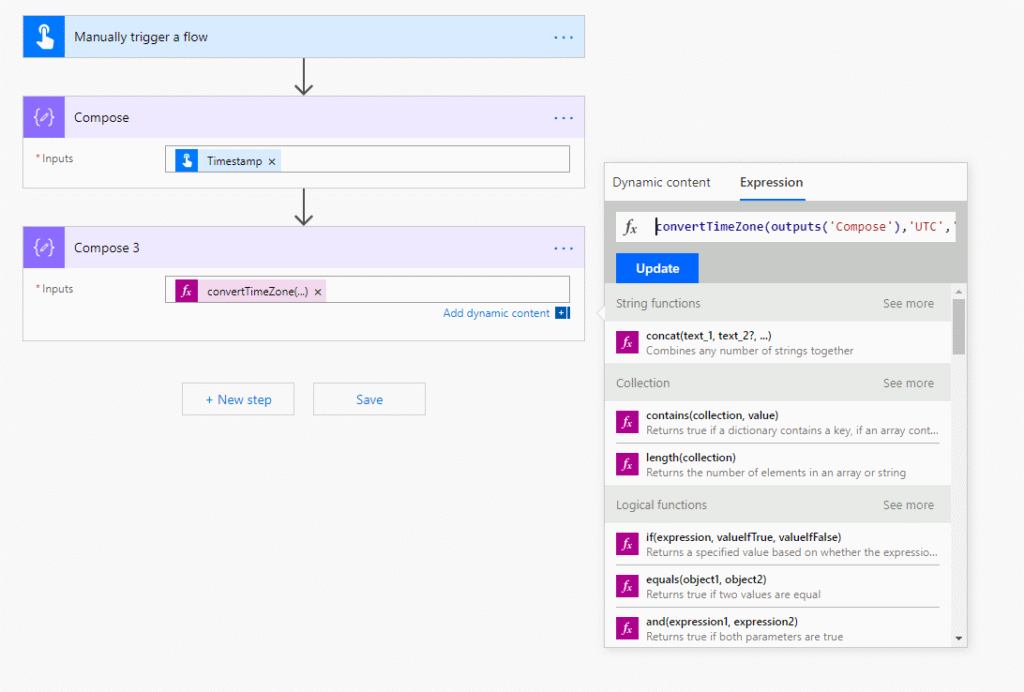Click the concat function fx icon
1024x692 pixels.
627,342
